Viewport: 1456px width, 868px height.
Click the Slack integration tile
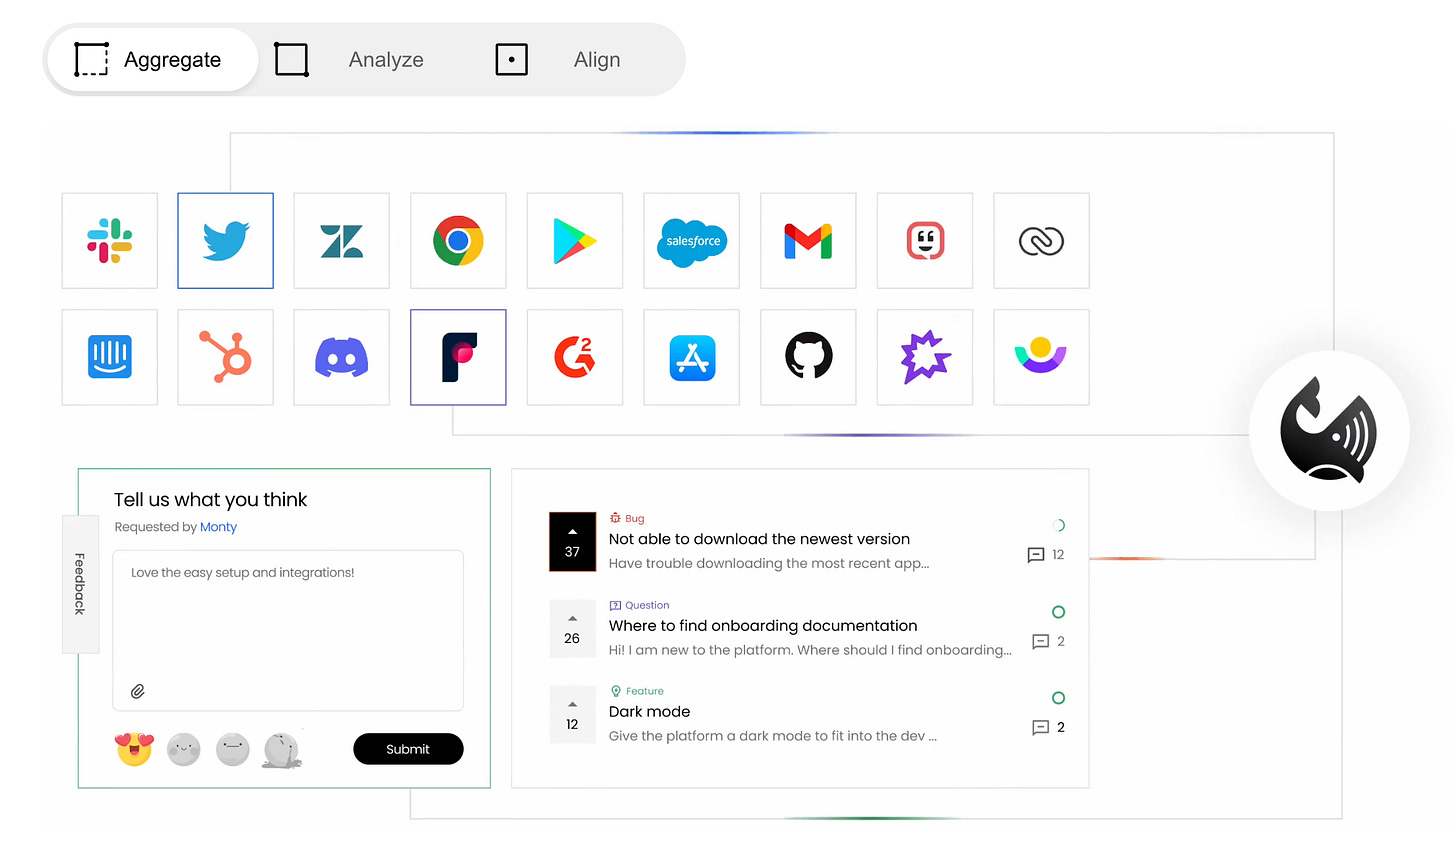(x=110, y=241)
